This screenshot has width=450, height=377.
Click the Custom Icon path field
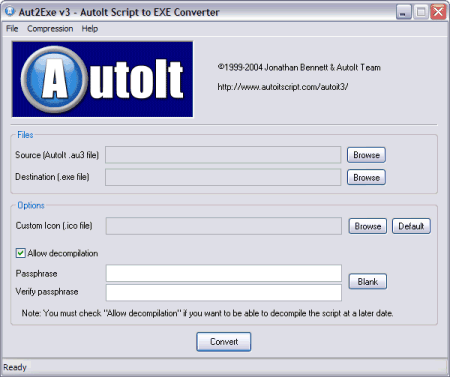[224, 226]
